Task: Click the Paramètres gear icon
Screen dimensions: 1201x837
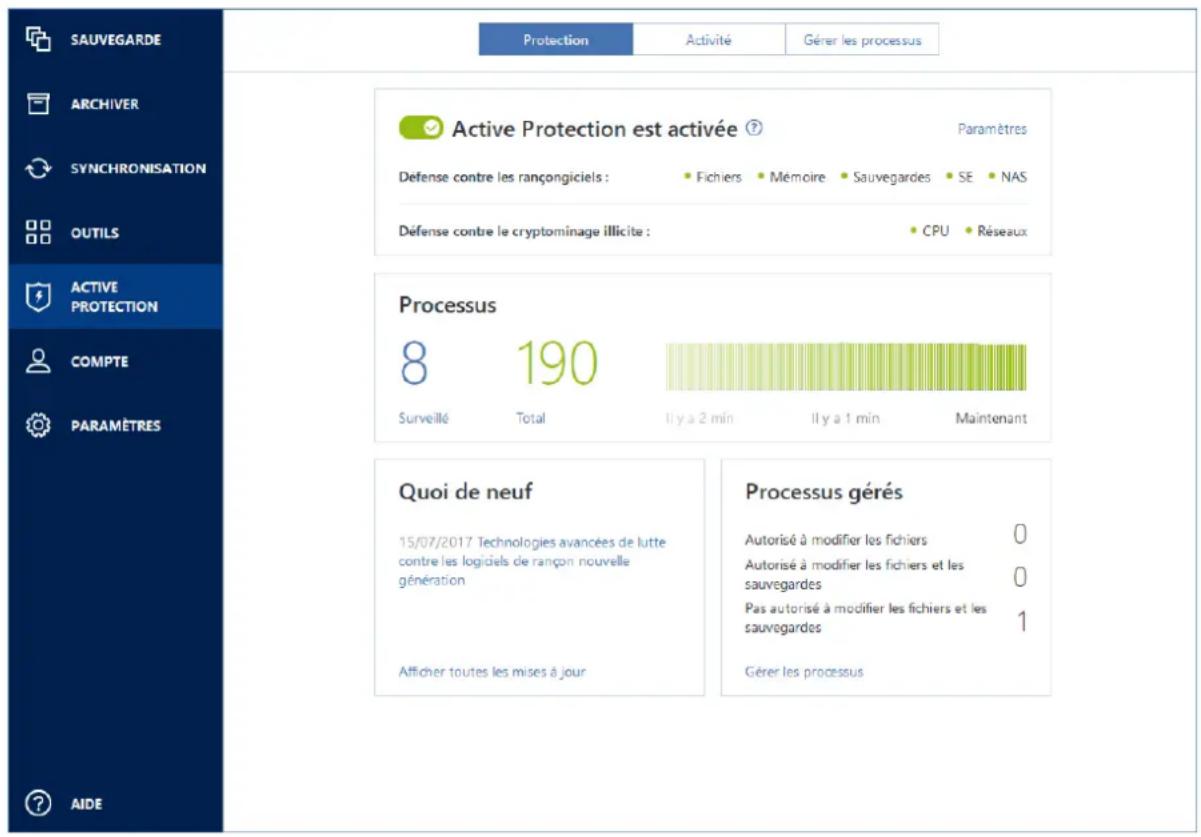Action: 37,426
